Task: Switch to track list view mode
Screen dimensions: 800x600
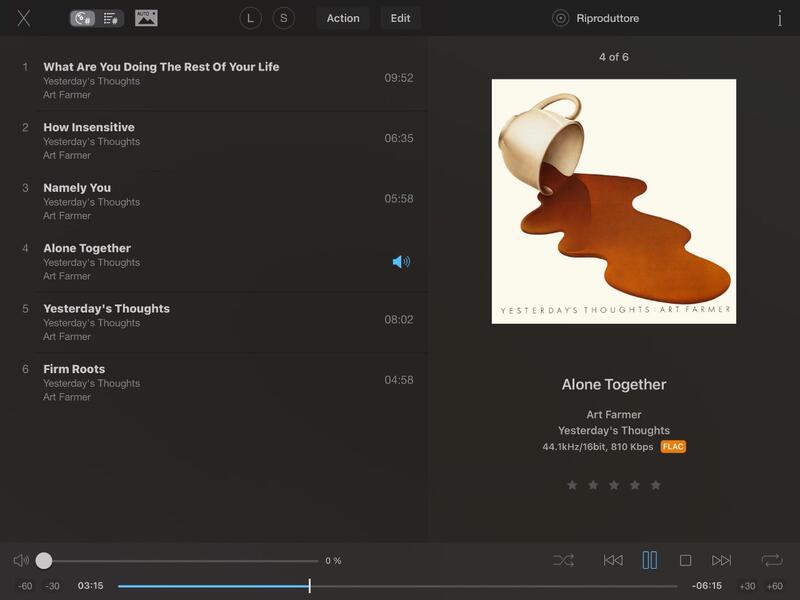Action: click(111, 18)
